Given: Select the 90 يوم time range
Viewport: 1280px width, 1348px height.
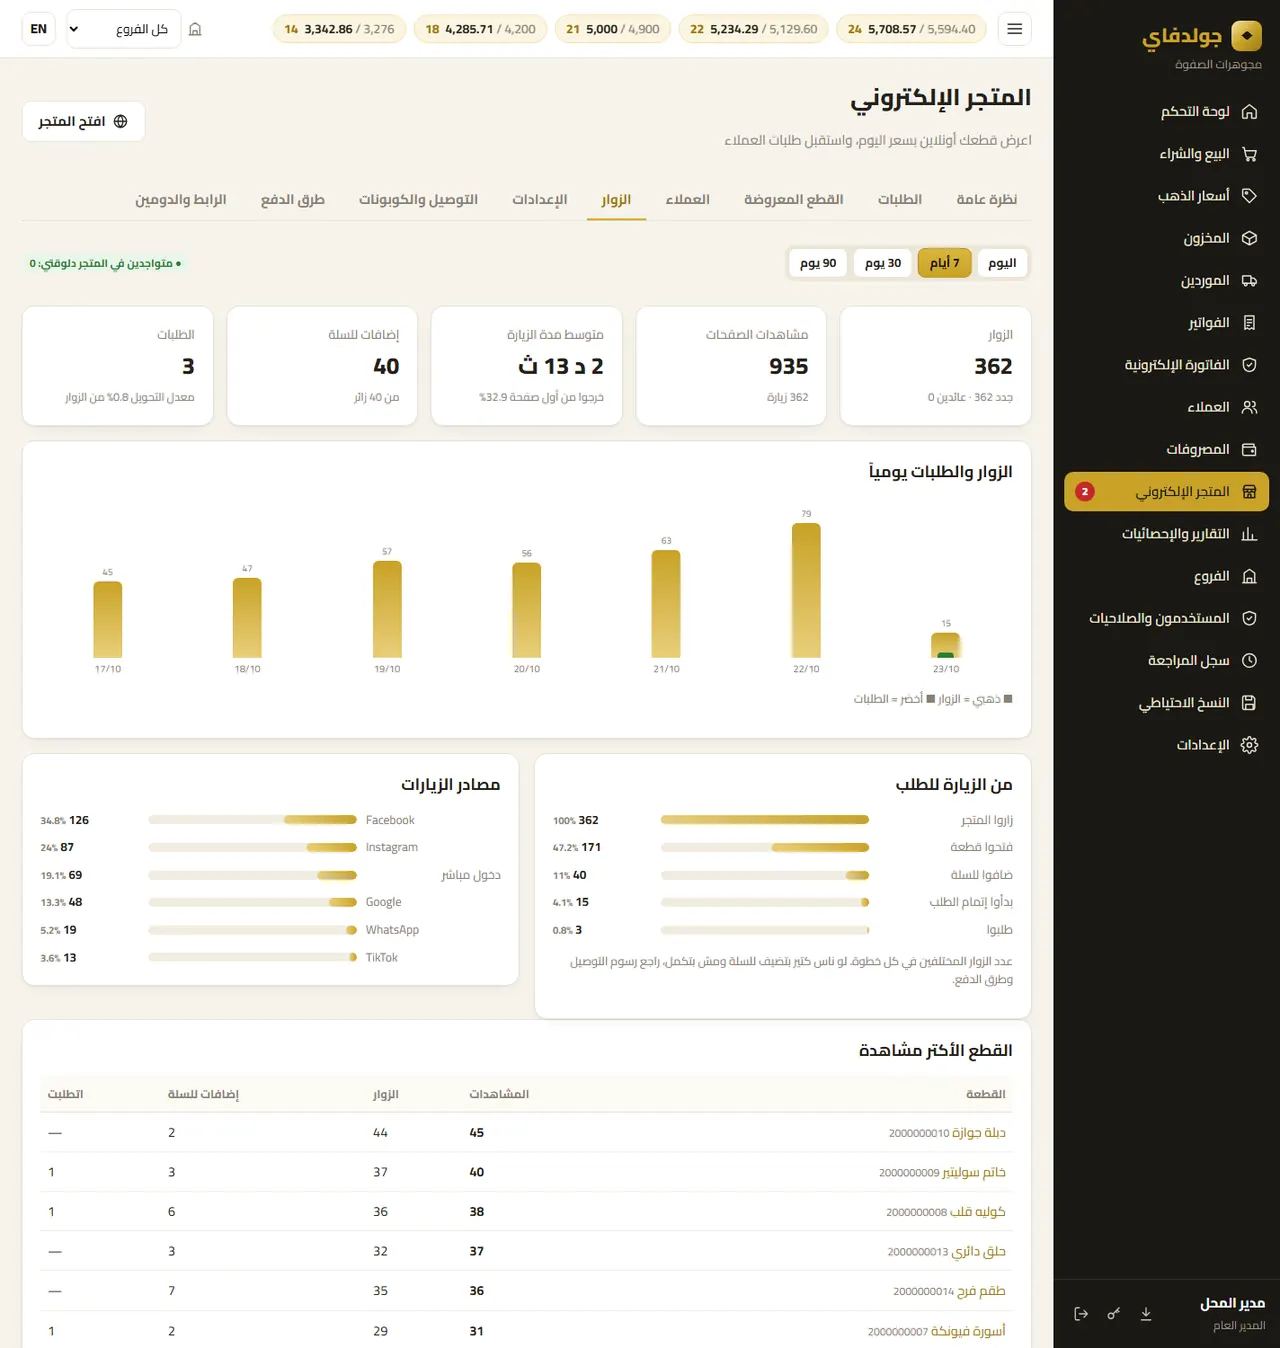Looking at the screenshot, I should (x=818, y=263).
